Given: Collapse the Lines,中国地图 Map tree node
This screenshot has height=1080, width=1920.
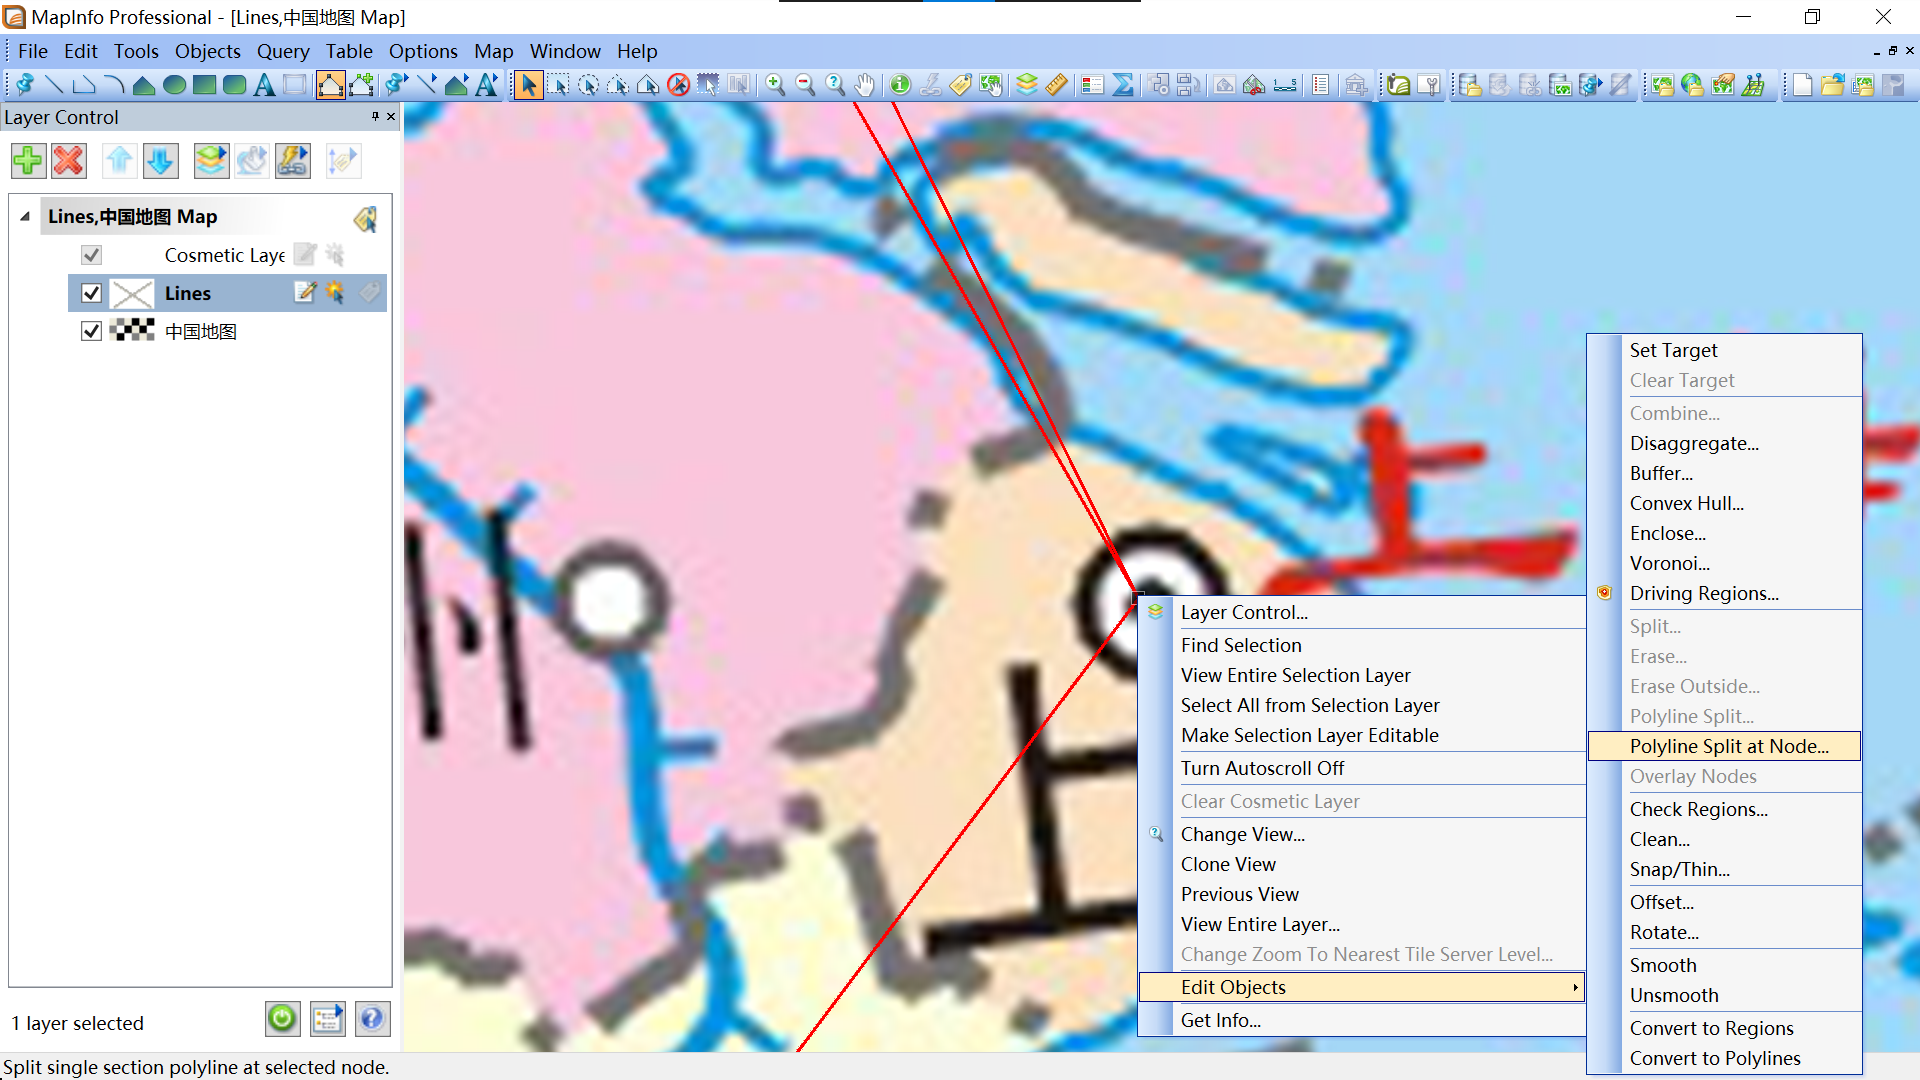Looking at the screenshot, I should tap(25, 216).
